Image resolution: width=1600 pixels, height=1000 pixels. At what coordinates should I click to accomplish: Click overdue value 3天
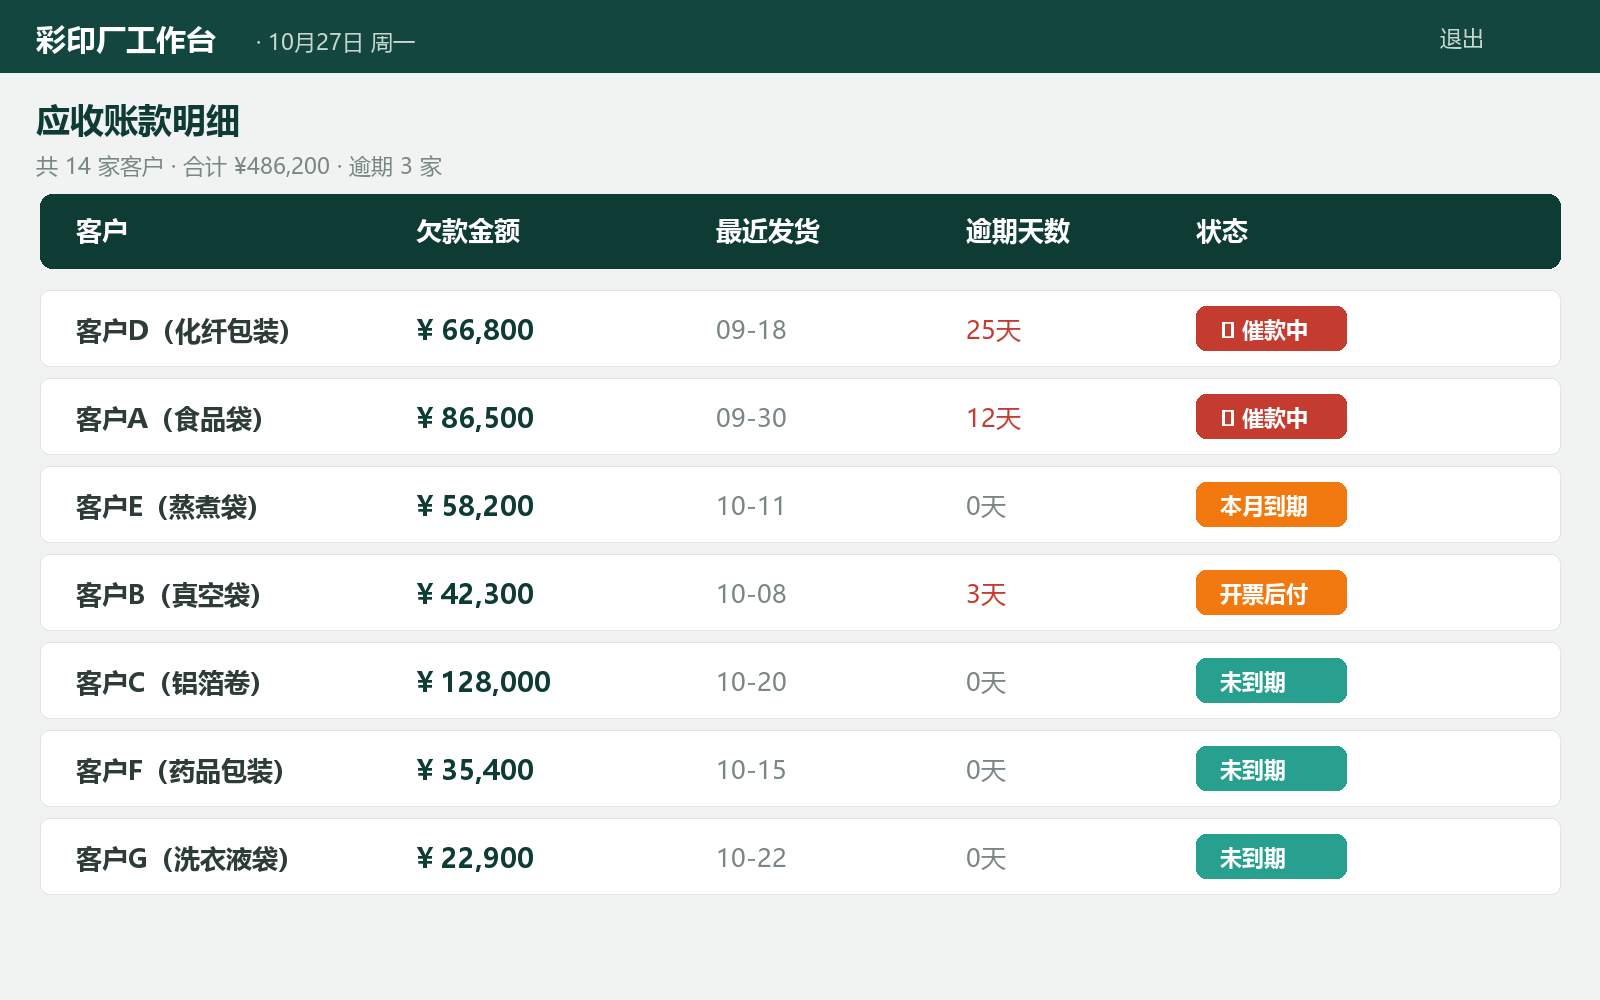point(986,594)
